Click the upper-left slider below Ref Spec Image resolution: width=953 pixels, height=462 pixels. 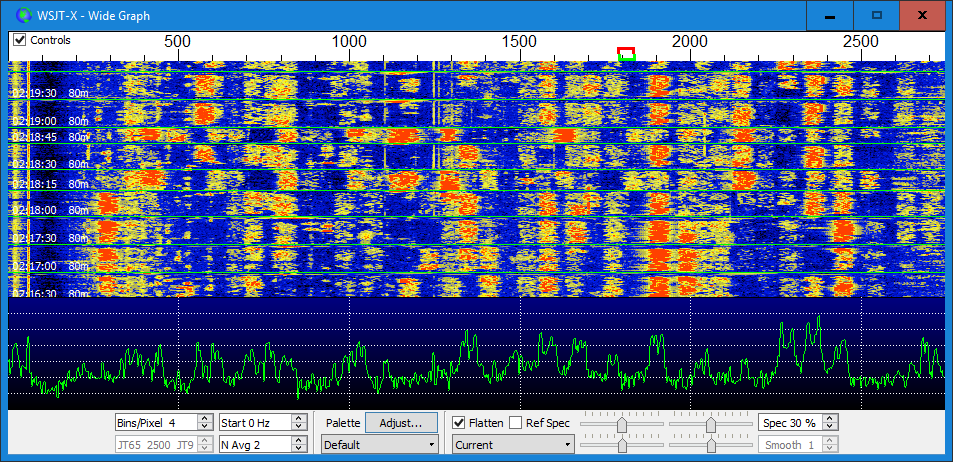pos(622,422)
